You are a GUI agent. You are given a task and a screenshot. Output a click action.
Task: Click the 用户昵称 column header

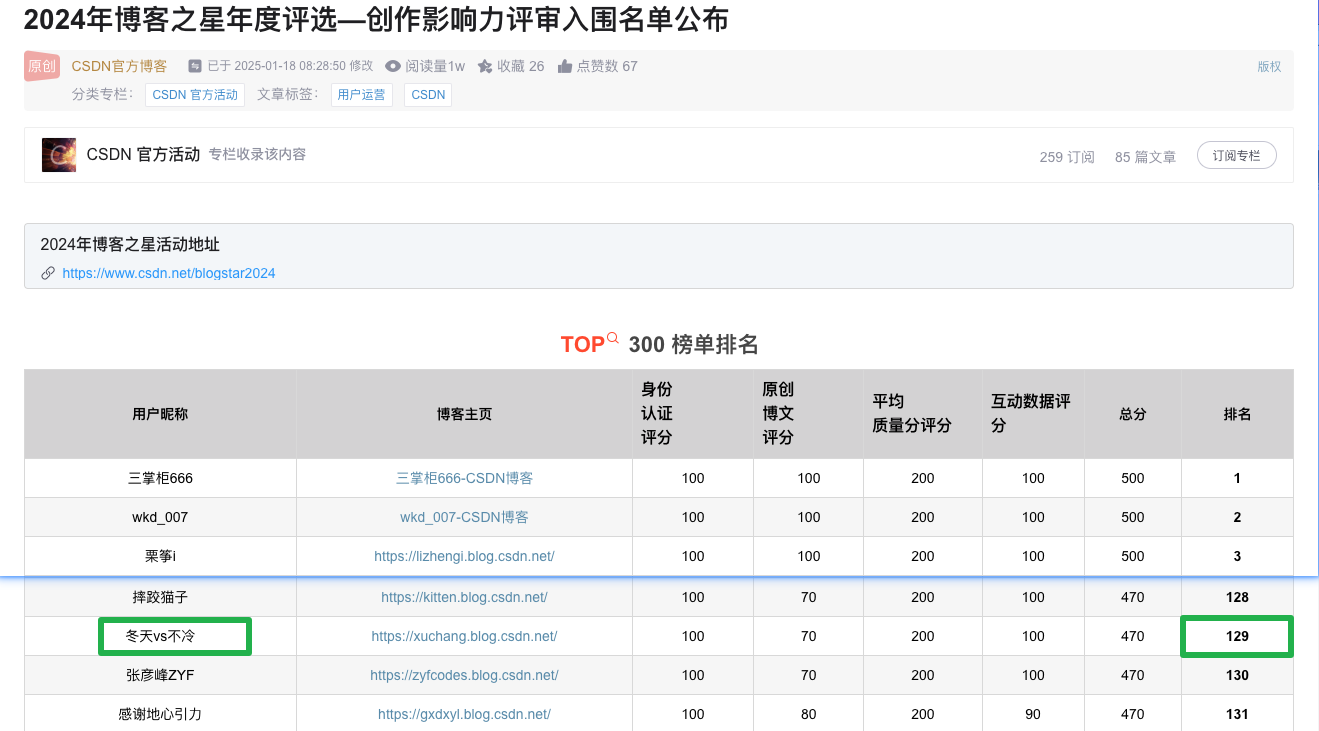tap(160, 414)
